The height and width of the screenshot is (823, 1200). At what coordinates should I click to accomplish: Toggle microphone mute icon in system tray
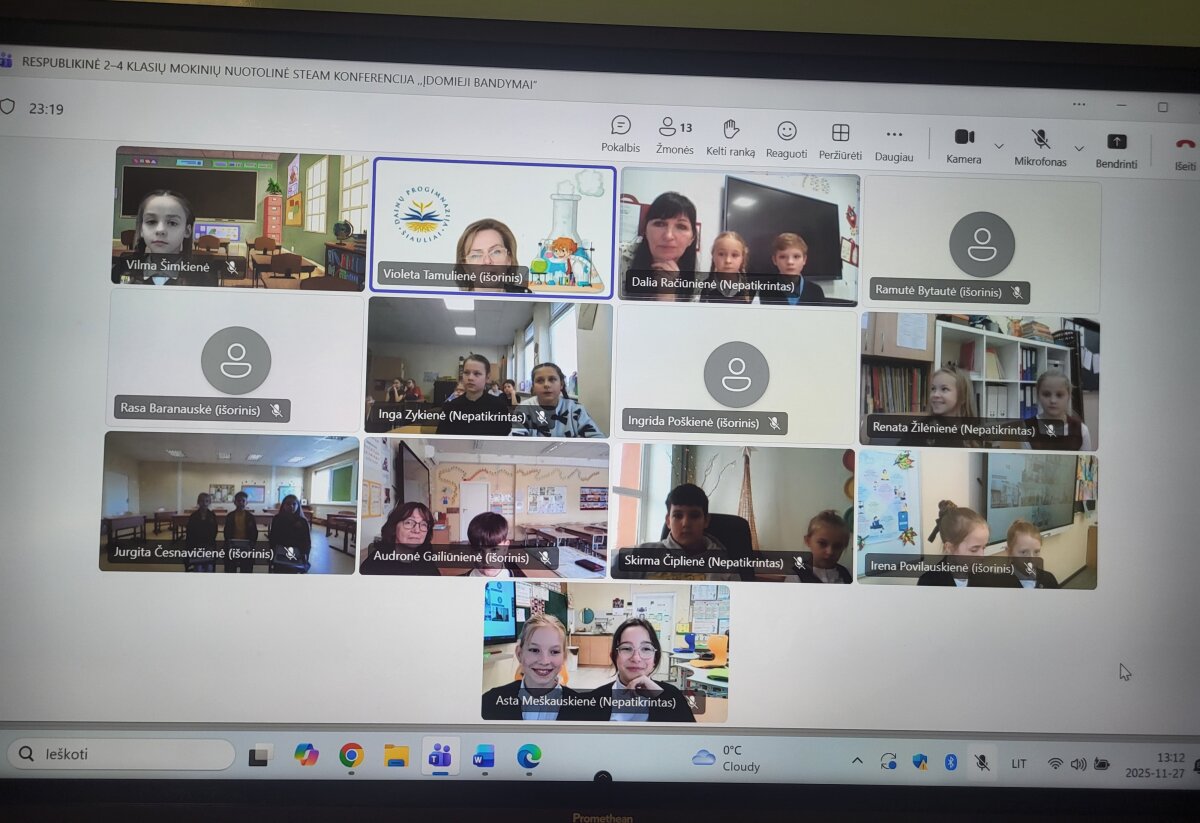pos(982,762)
